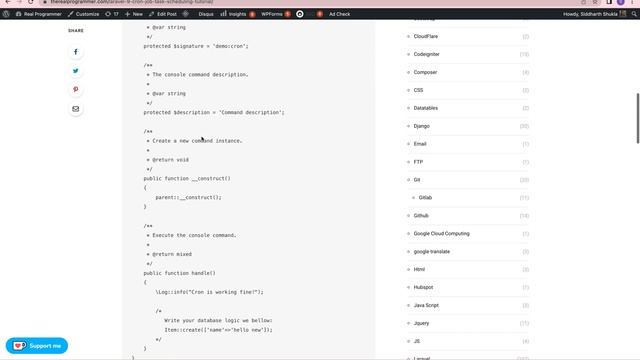Click the 'Item::create' code line
Image resolution: width=640 pixels, height=360 pixels.
pyautogui.click(x=218, y=330)
